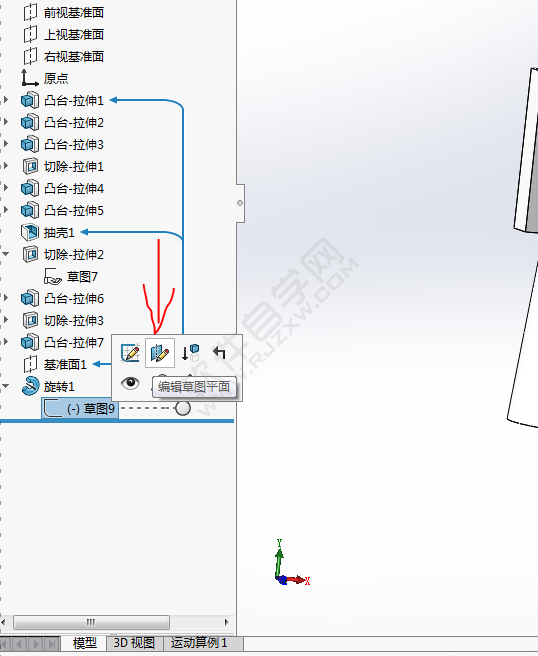Screen dimensions: 538x656
Task: Click the green Y axis of the view triad
Action: point(279,561)
